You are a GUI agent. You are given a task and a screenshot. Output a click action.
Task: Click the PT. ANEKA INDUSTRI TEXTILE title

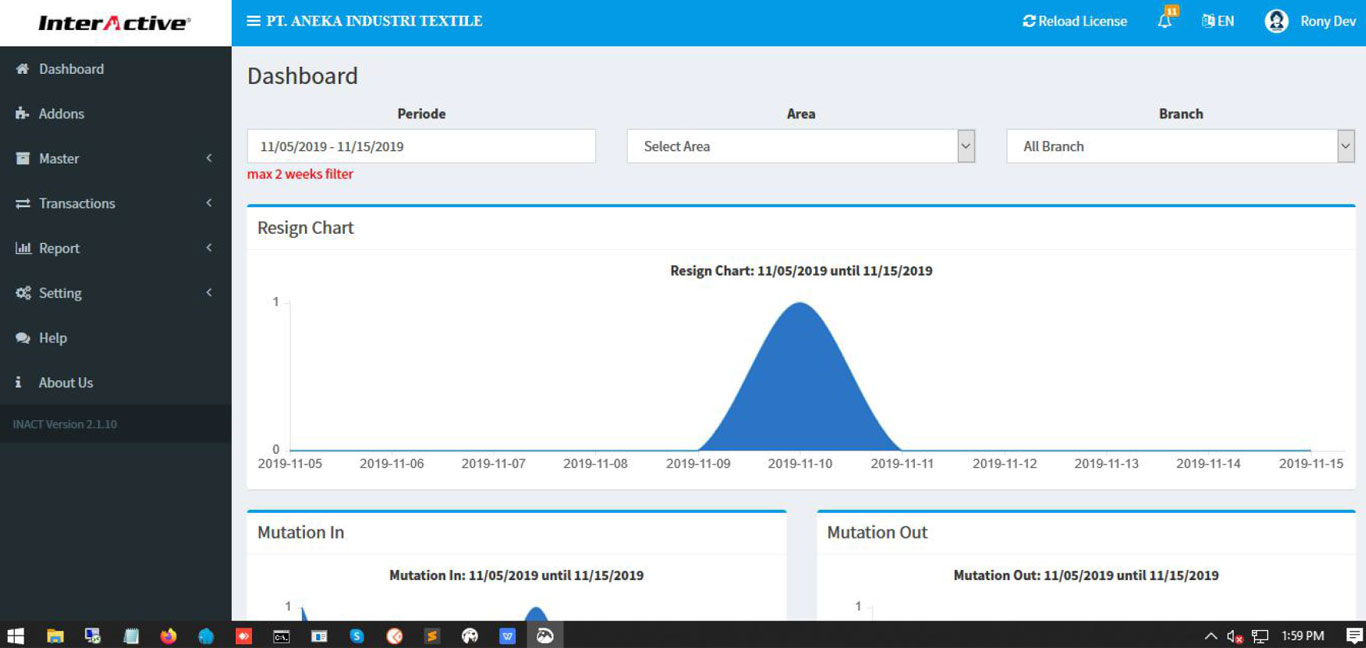[x=372, y=21]
